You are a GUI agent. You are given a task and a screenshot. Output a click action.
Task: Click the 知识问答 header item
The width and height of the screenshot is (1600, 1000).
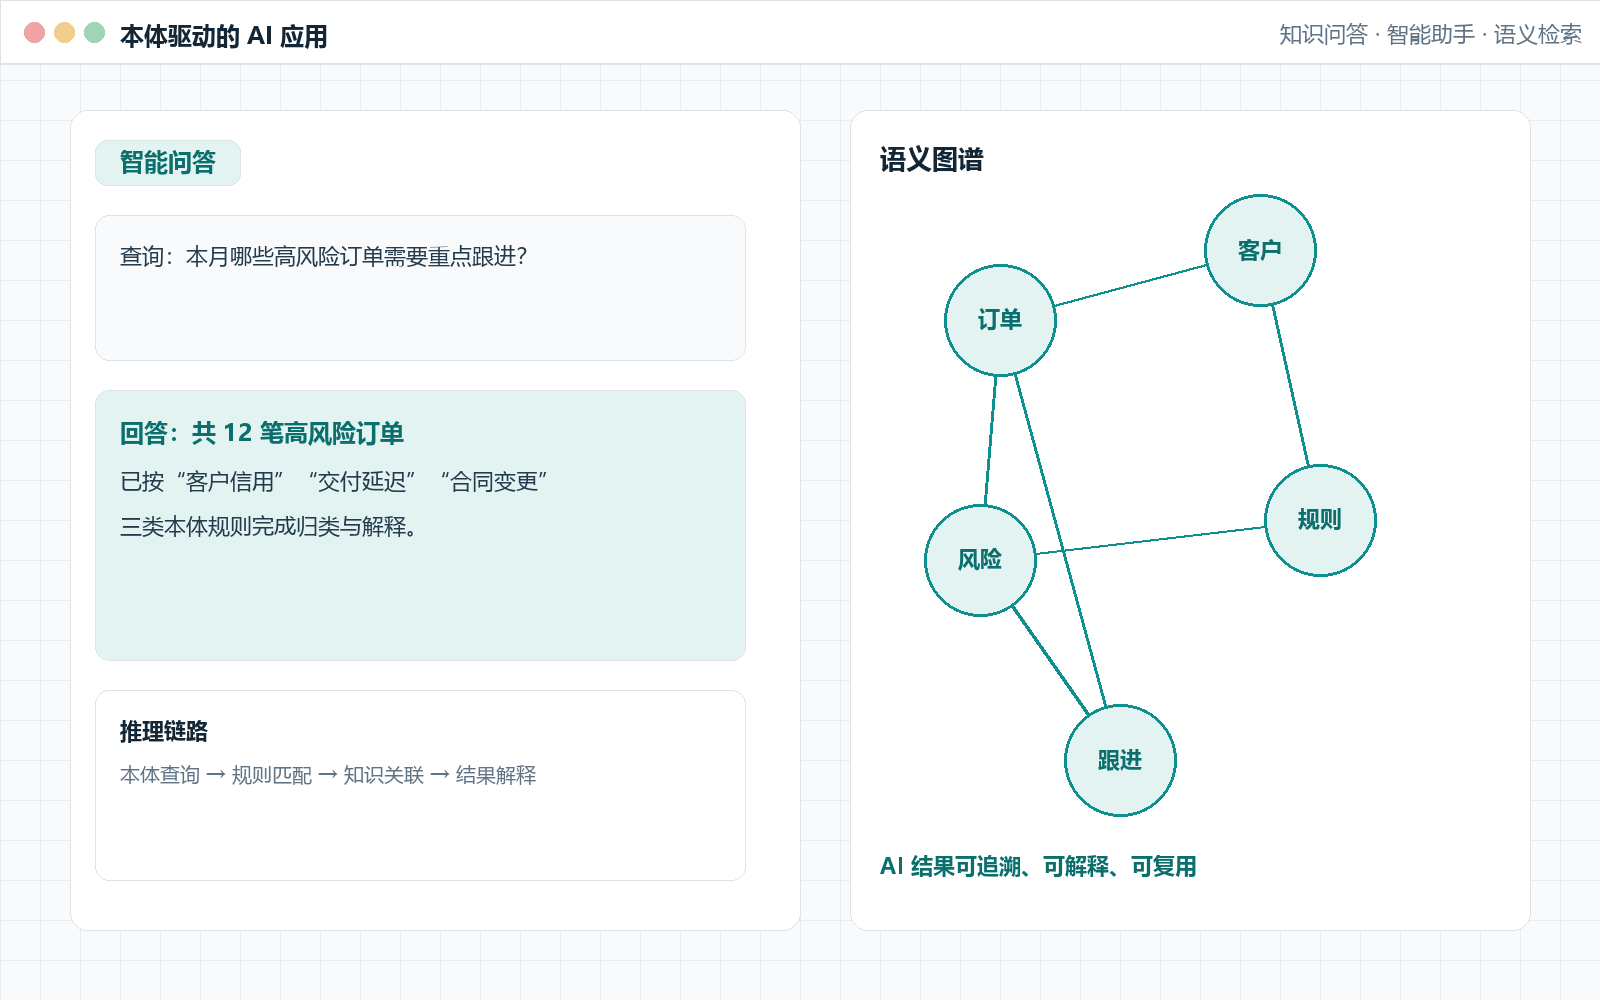[1323, 35]
